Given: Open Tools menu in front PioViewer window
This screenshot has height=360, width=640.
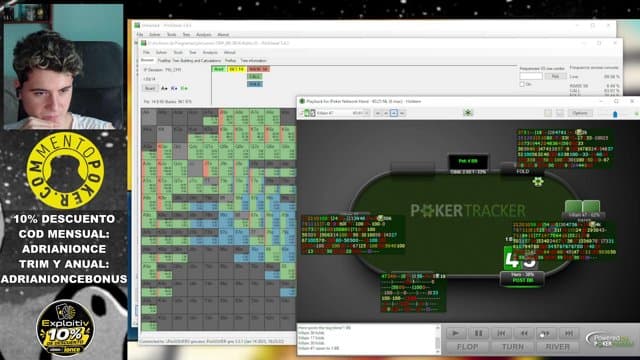Looking at the screenshot, I should point(178,53).
